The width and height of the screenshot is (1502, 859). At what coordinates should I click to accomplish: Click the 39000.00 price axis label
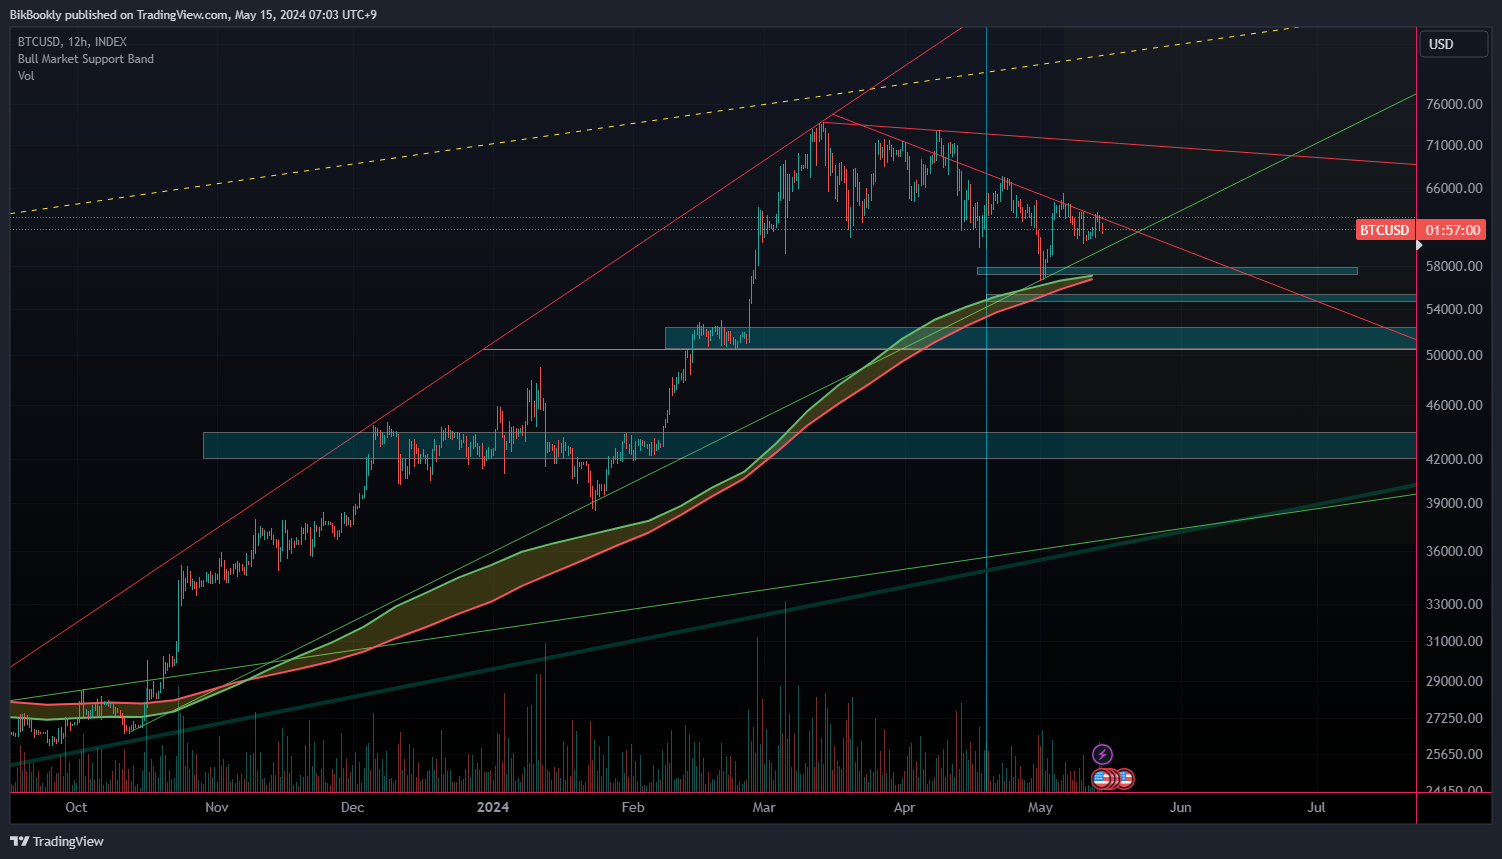coord(1454,503)
